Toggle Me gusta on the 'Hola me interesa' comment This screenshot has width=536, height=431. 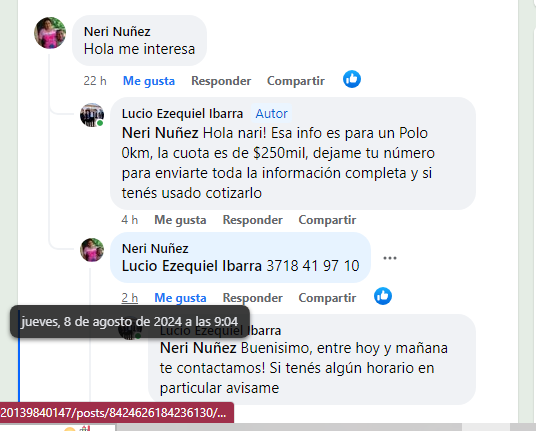[149, 81]
